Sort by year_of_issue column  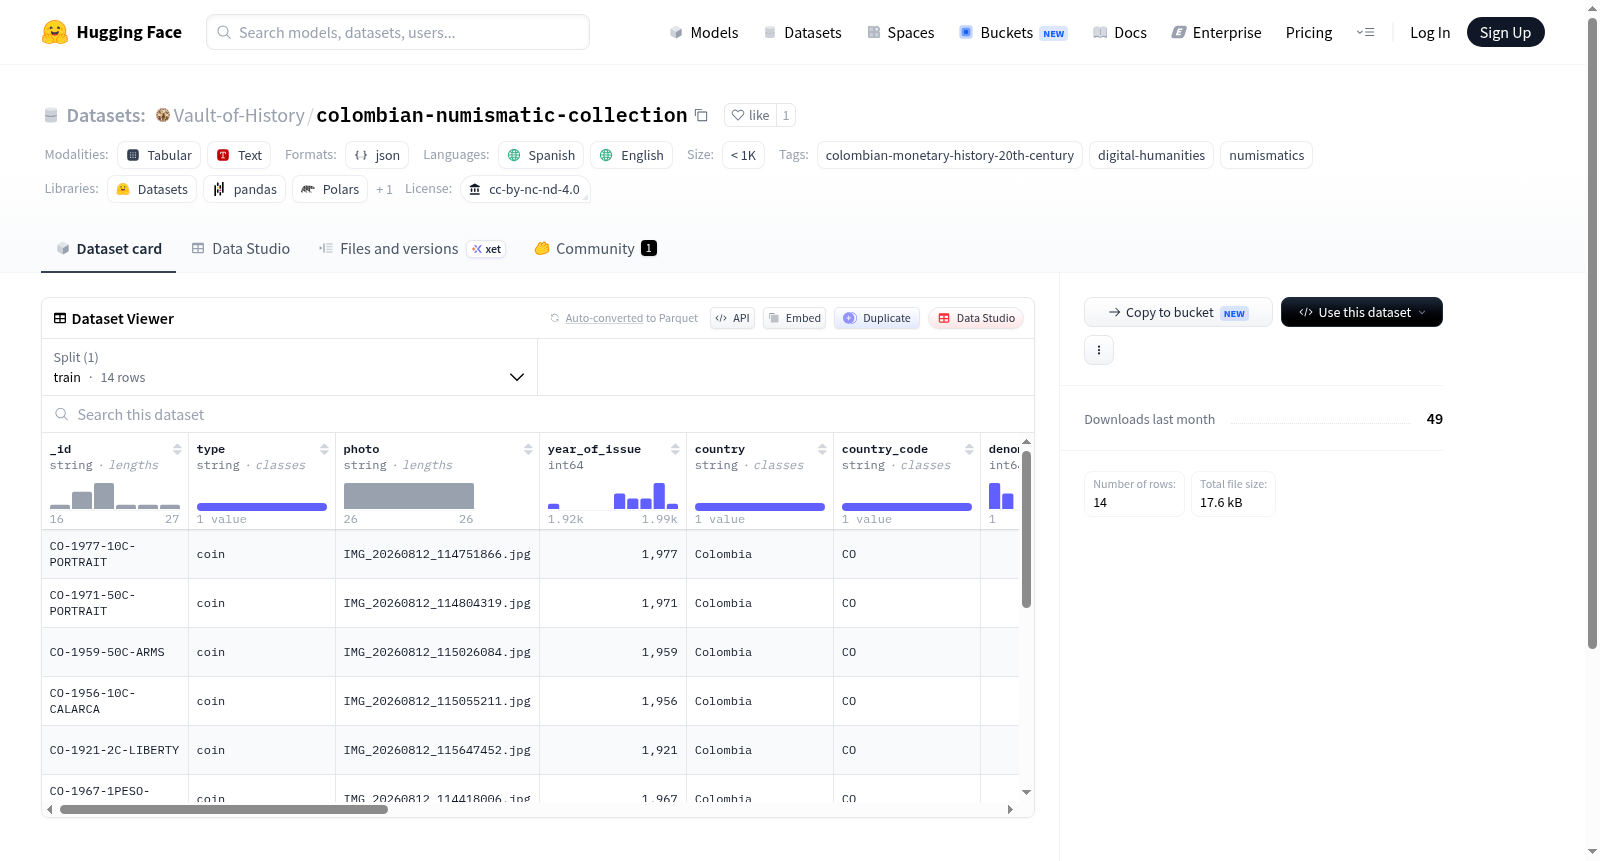coord(675,449)
